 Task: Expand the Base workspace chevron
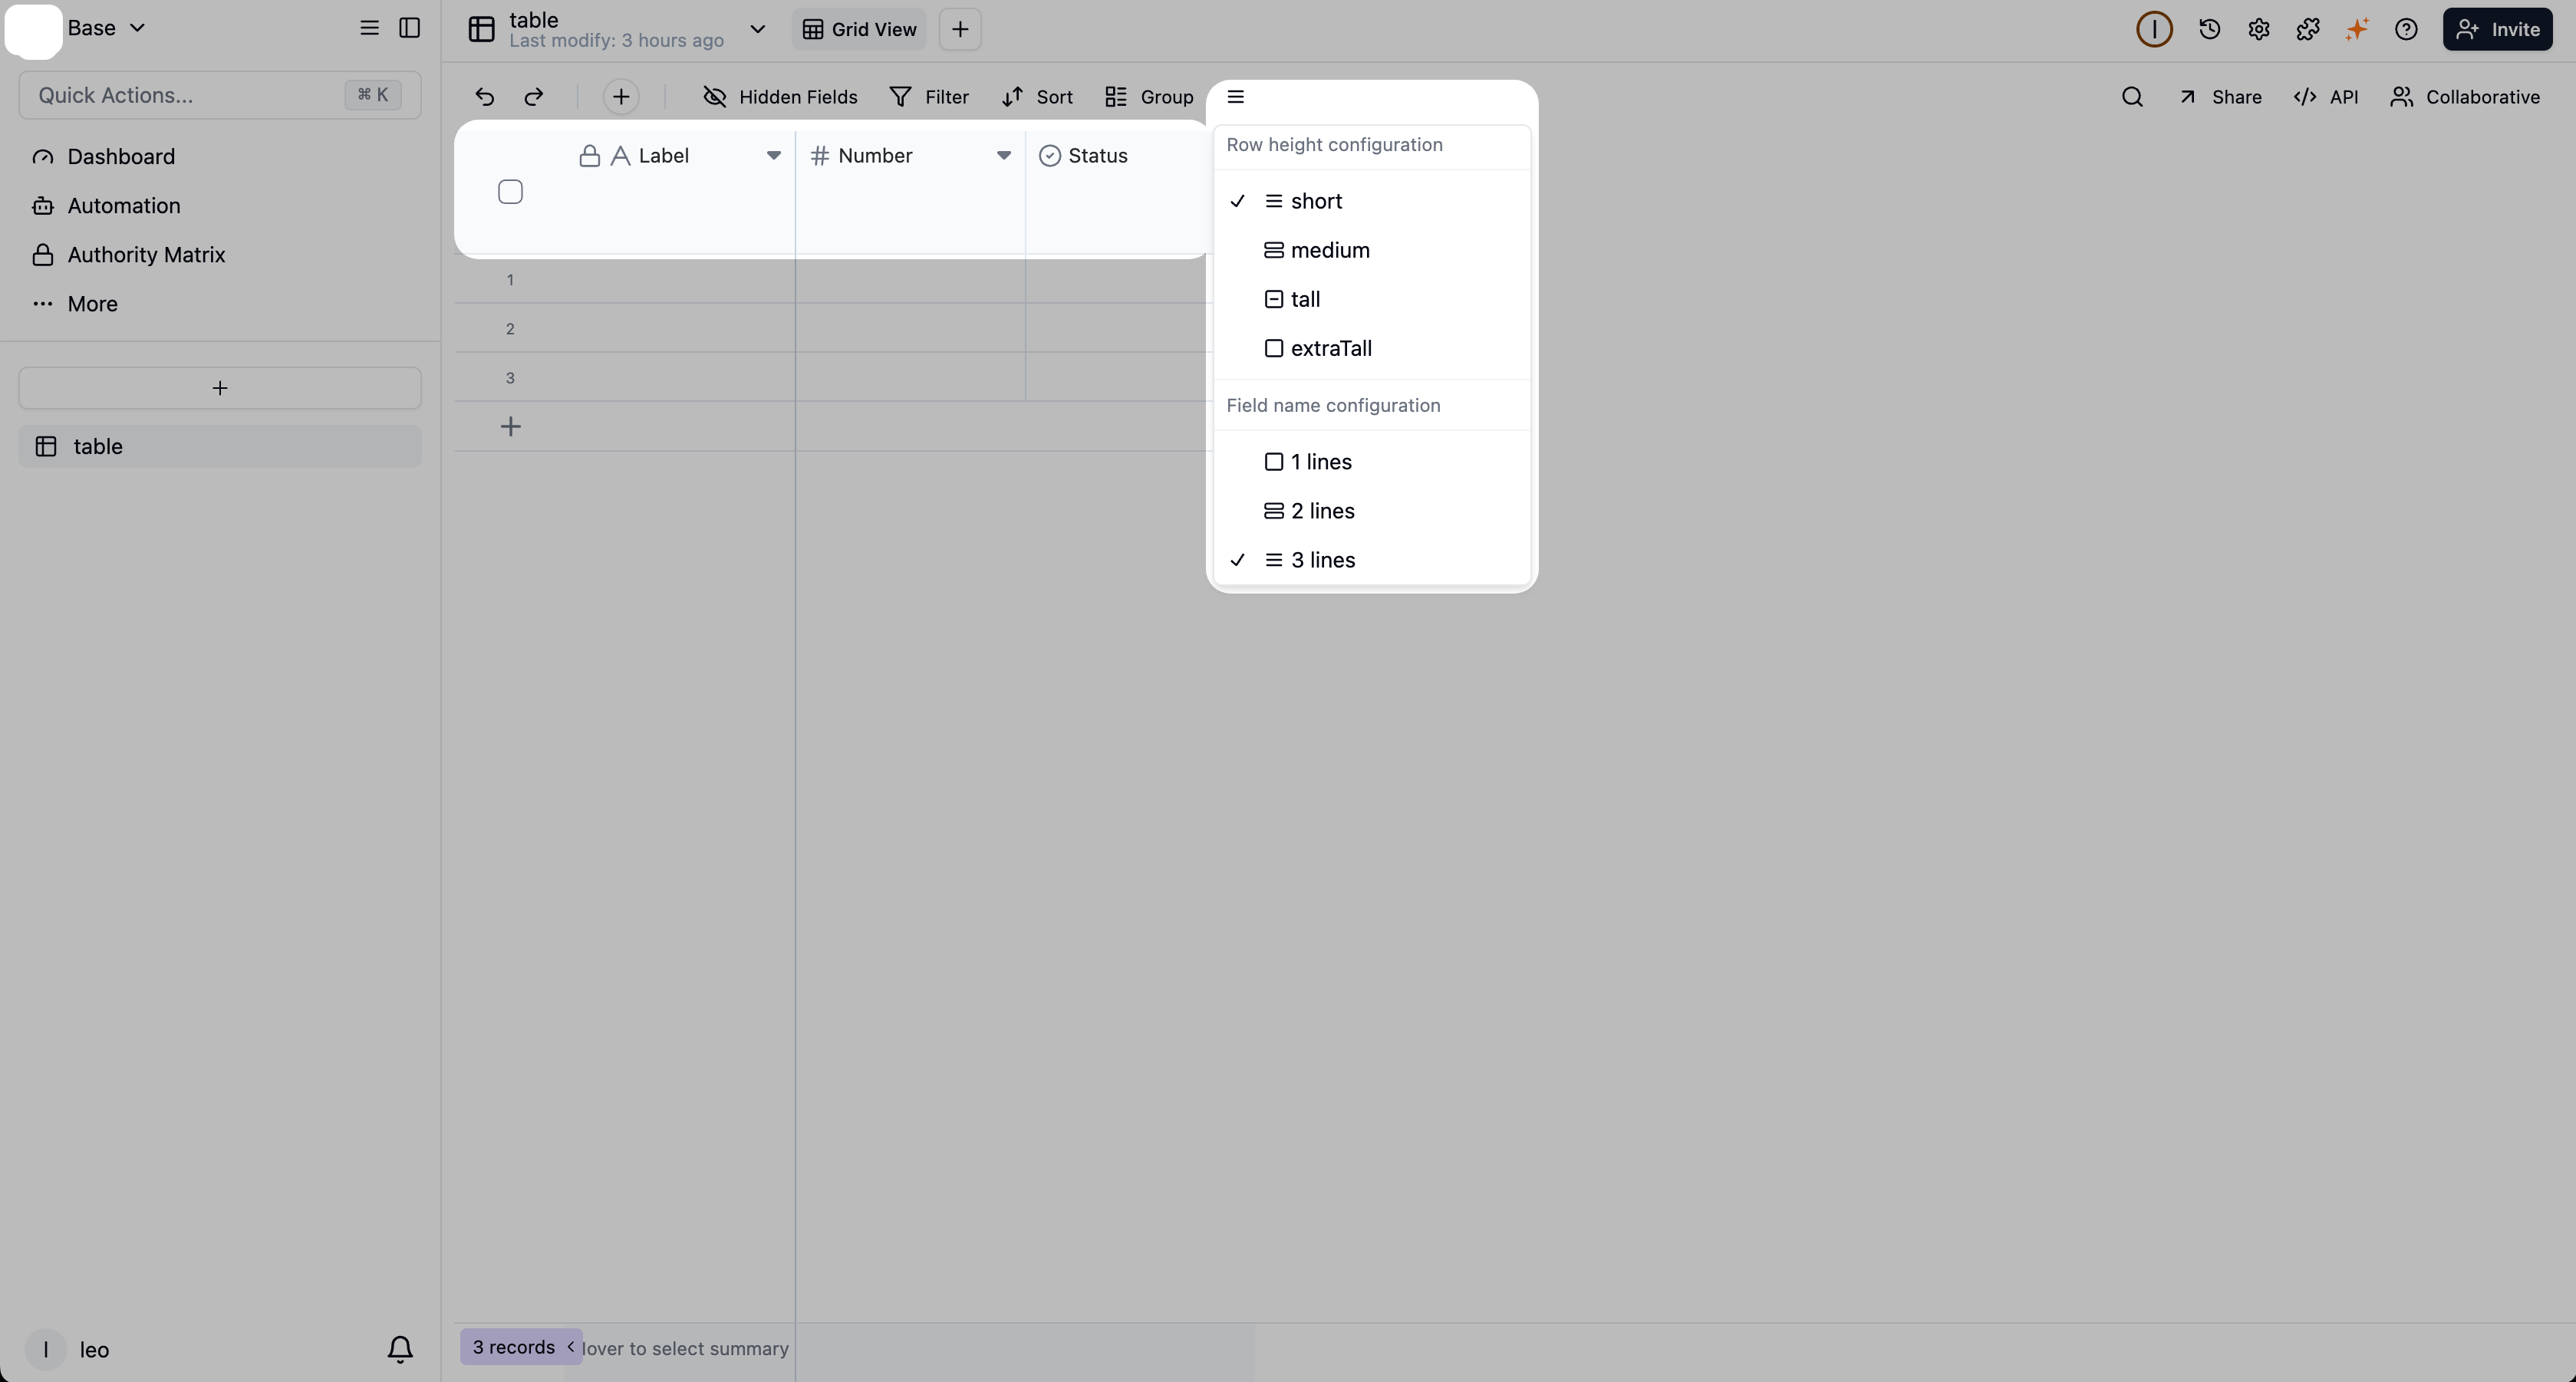(x=138, y=28)
